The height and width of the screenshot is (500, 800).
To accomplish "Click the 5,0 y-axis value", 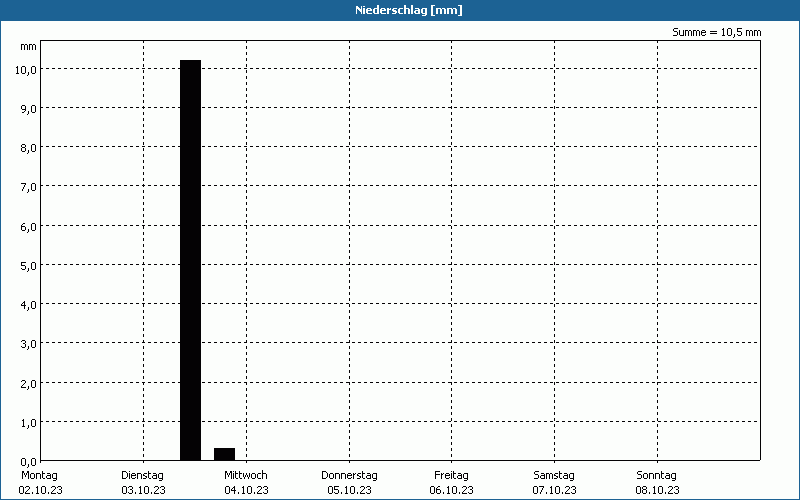I will [29, 266].
